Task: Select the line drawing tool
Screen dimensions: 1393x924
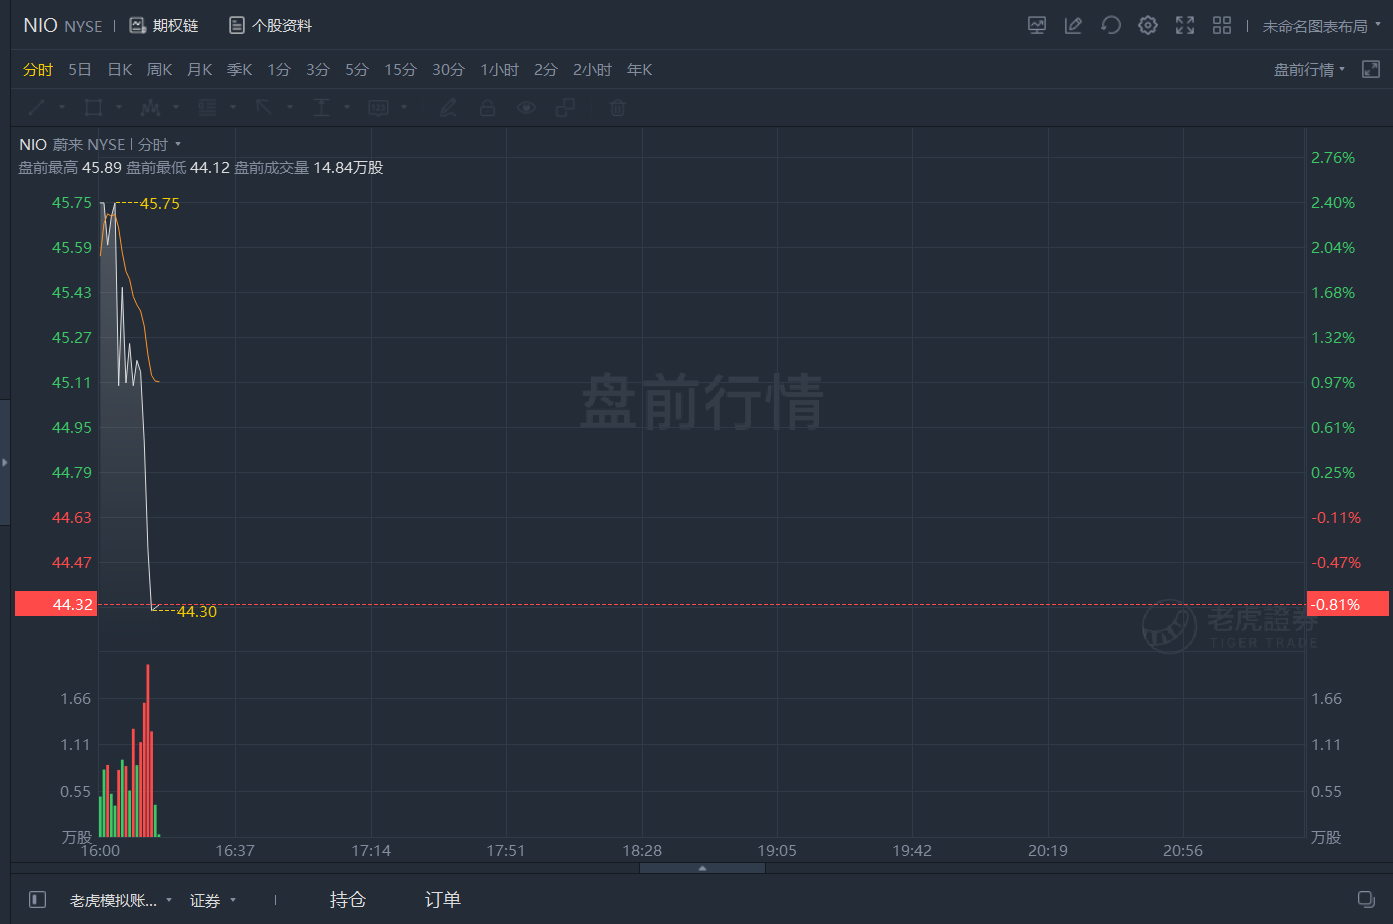Action: click(37, 107)
